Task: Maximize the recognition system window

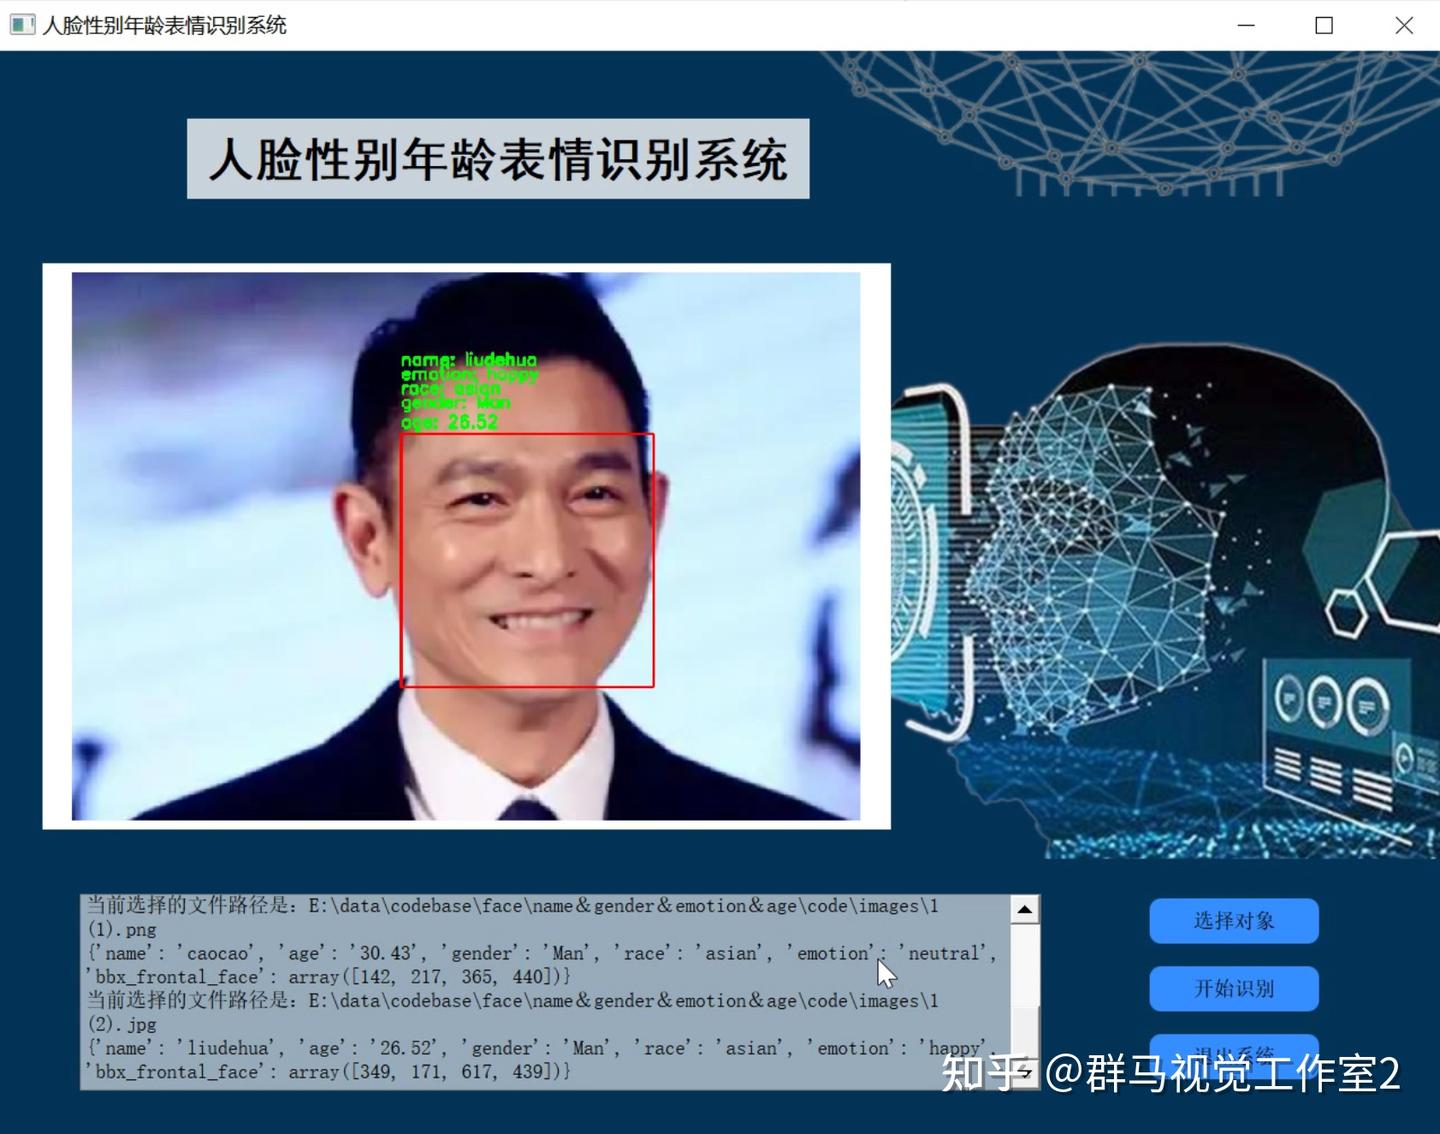Action: [1324, 25]
